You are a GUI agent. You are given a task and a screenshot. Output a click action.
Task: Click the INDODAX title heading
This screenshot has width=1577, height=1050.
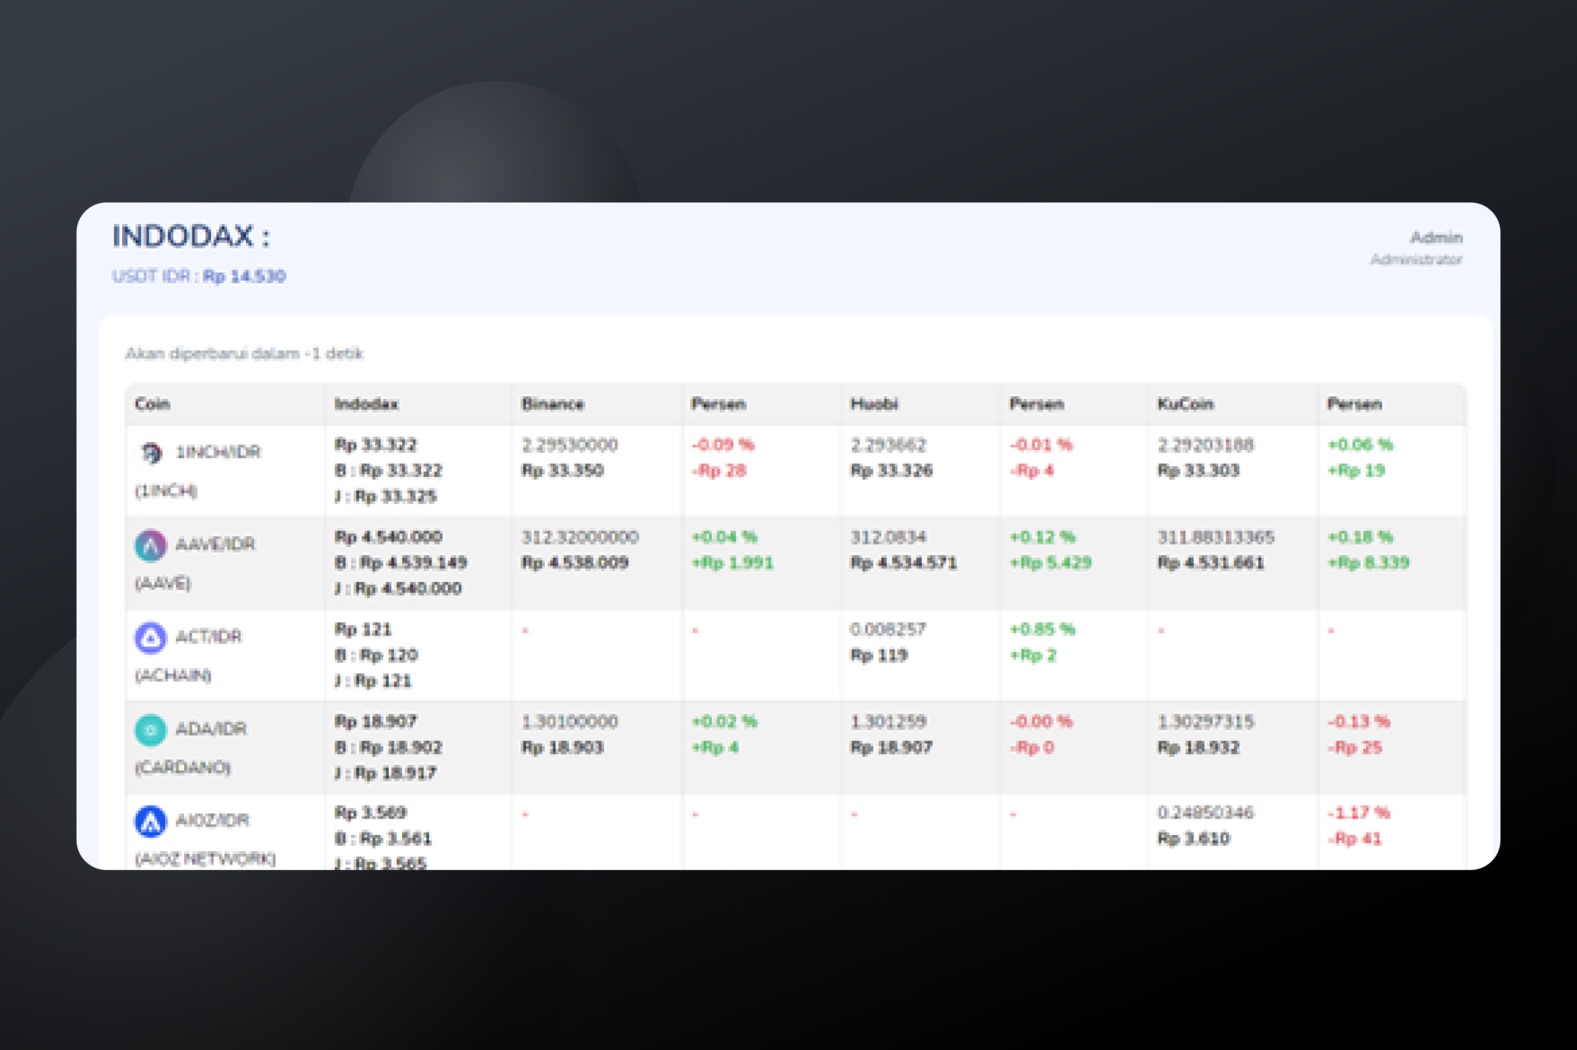pos(190,237)
